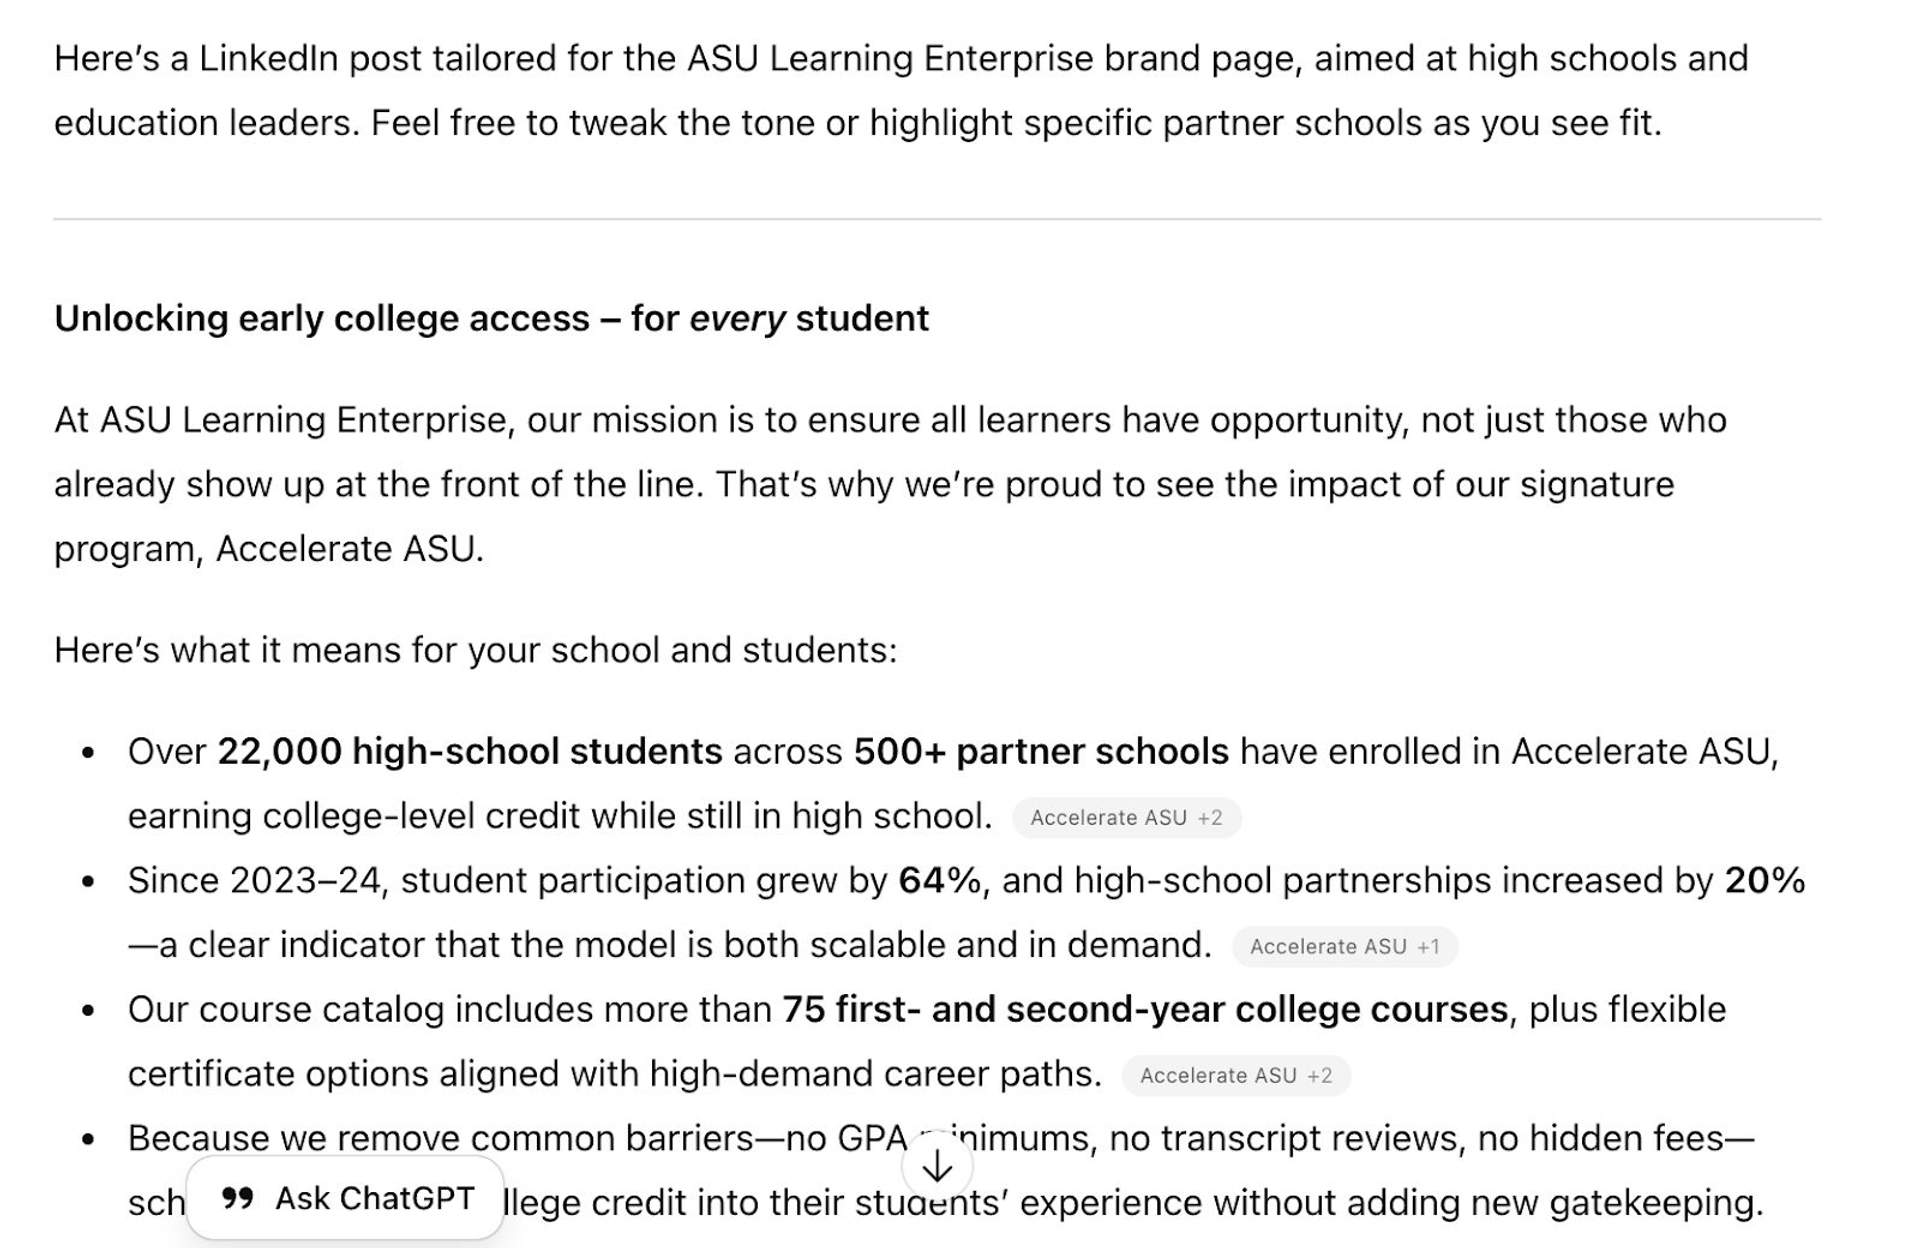
Task: Expand the +1 sources count in citation
Action: [1429, 946]
